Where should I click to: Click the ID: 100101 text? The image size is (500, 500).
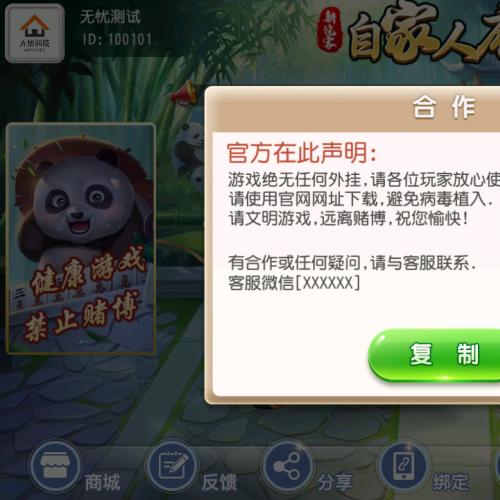point(117,39)
